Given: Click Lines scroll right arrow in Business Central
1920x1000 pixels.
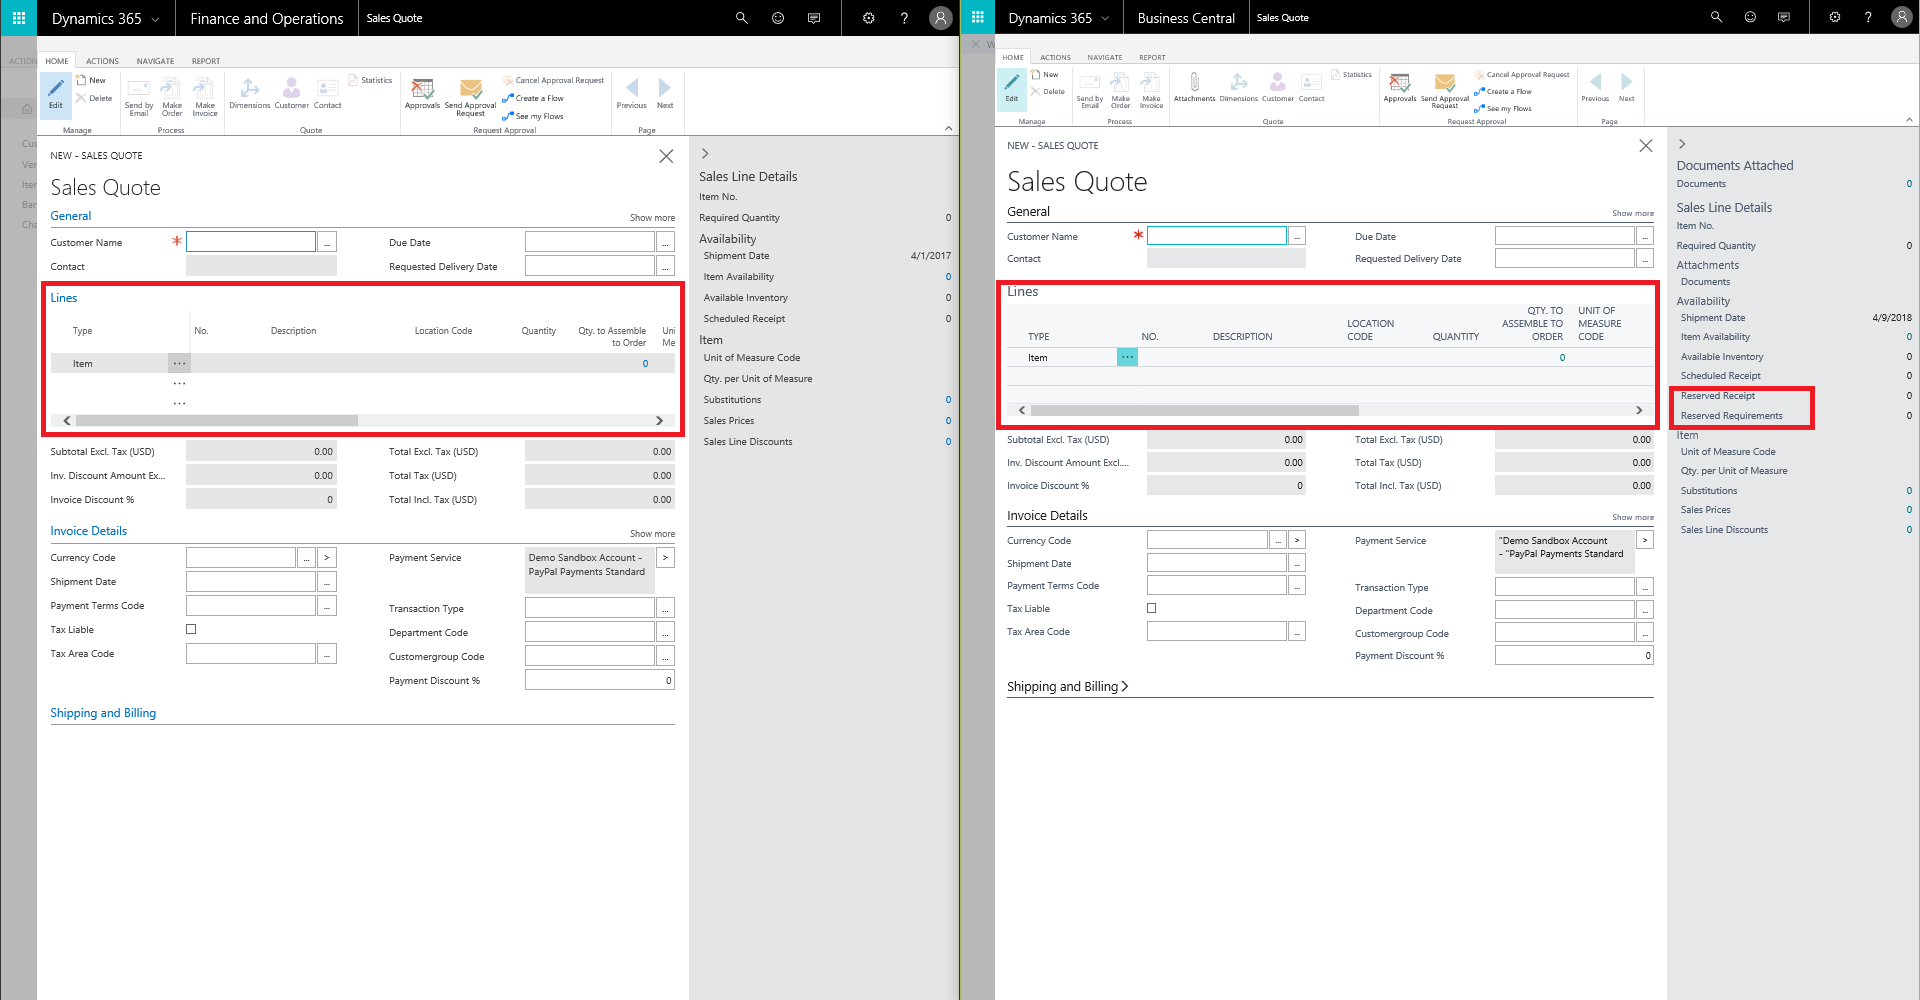Looking at the screenshot, I should coord(1639,410).
